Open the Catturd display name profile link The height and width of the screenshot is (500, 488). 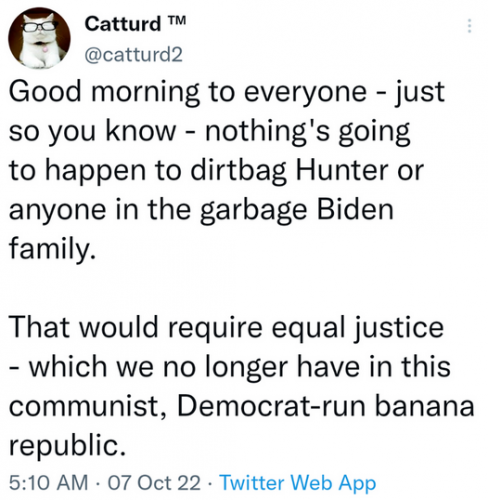pyautogui.click(x=122, y=24)
